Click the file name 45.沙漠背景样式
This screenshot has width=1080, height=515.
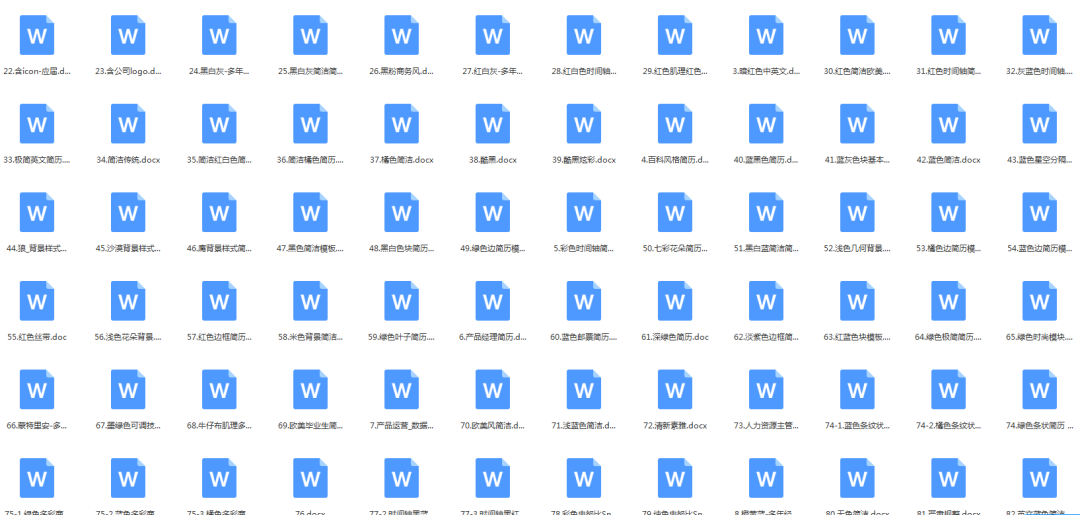(128, 248)
